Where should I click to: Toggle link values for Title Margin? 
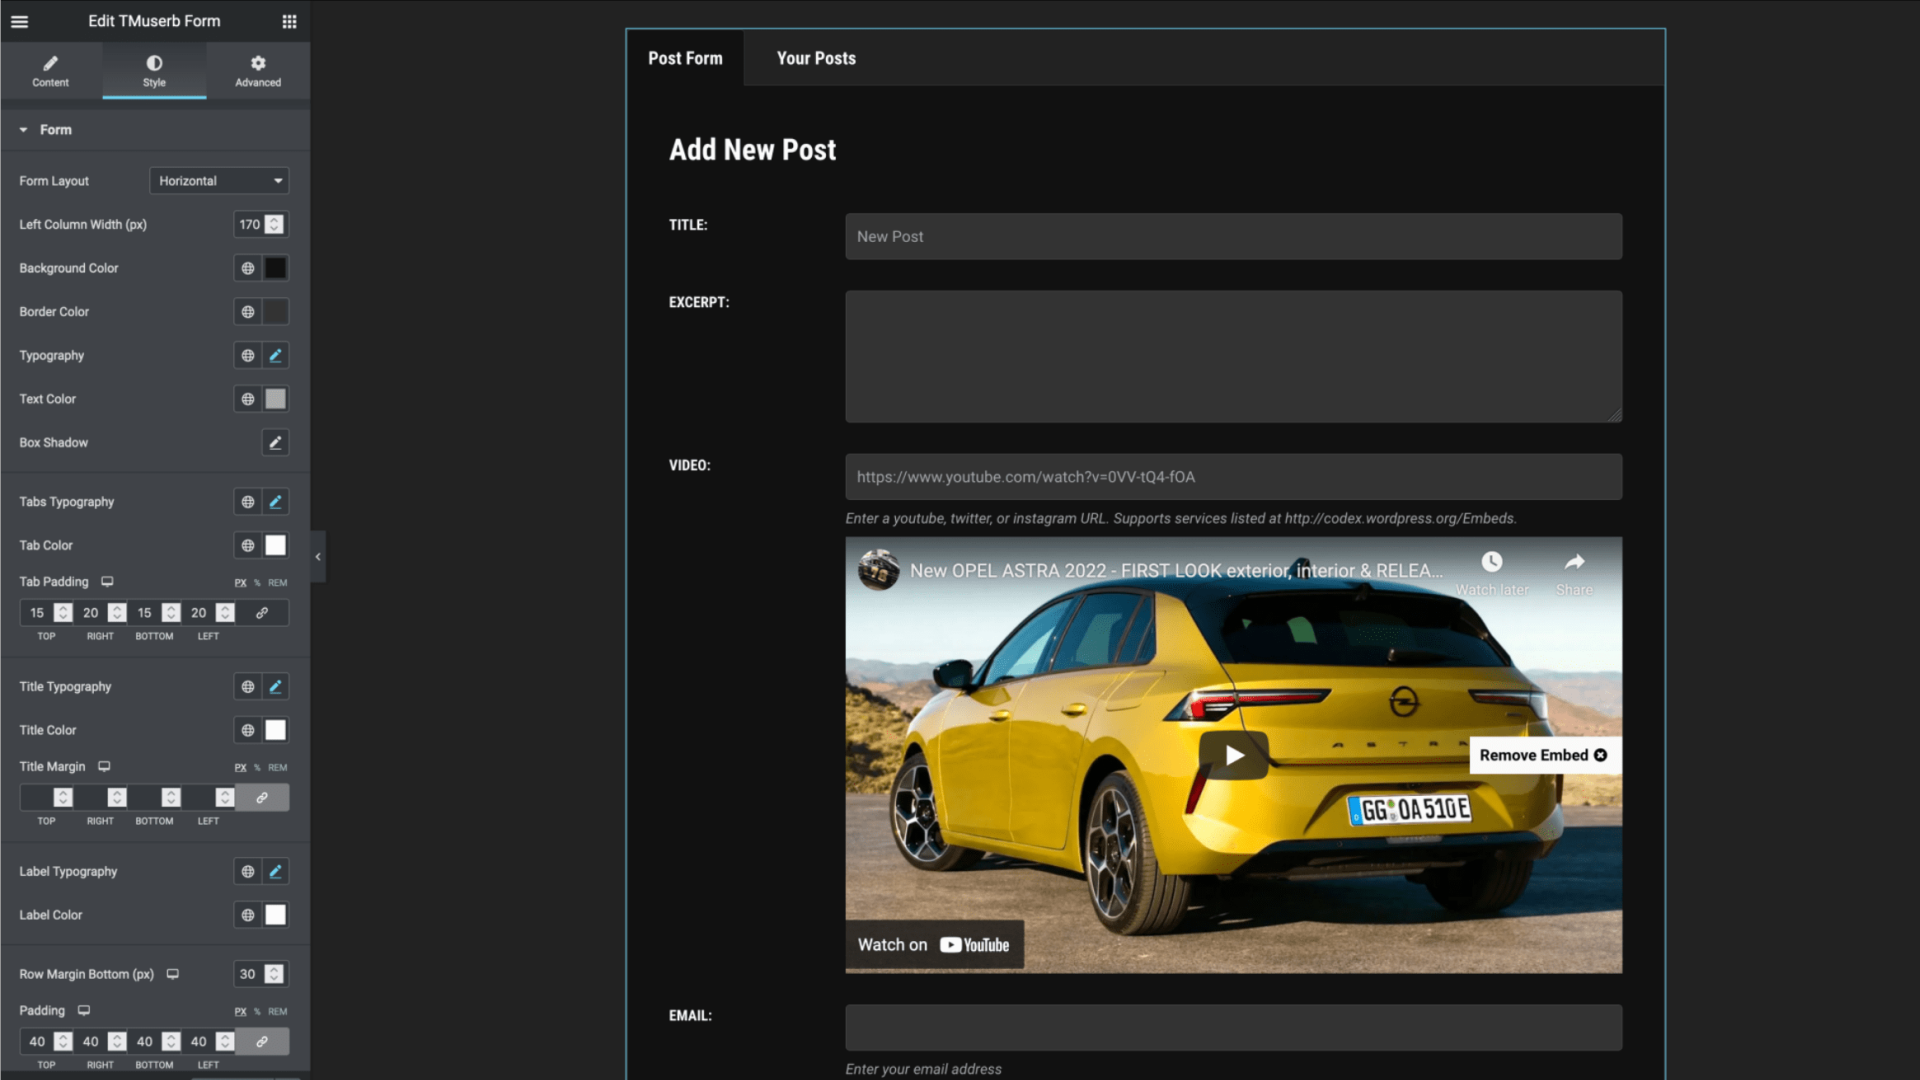(262, 798)
